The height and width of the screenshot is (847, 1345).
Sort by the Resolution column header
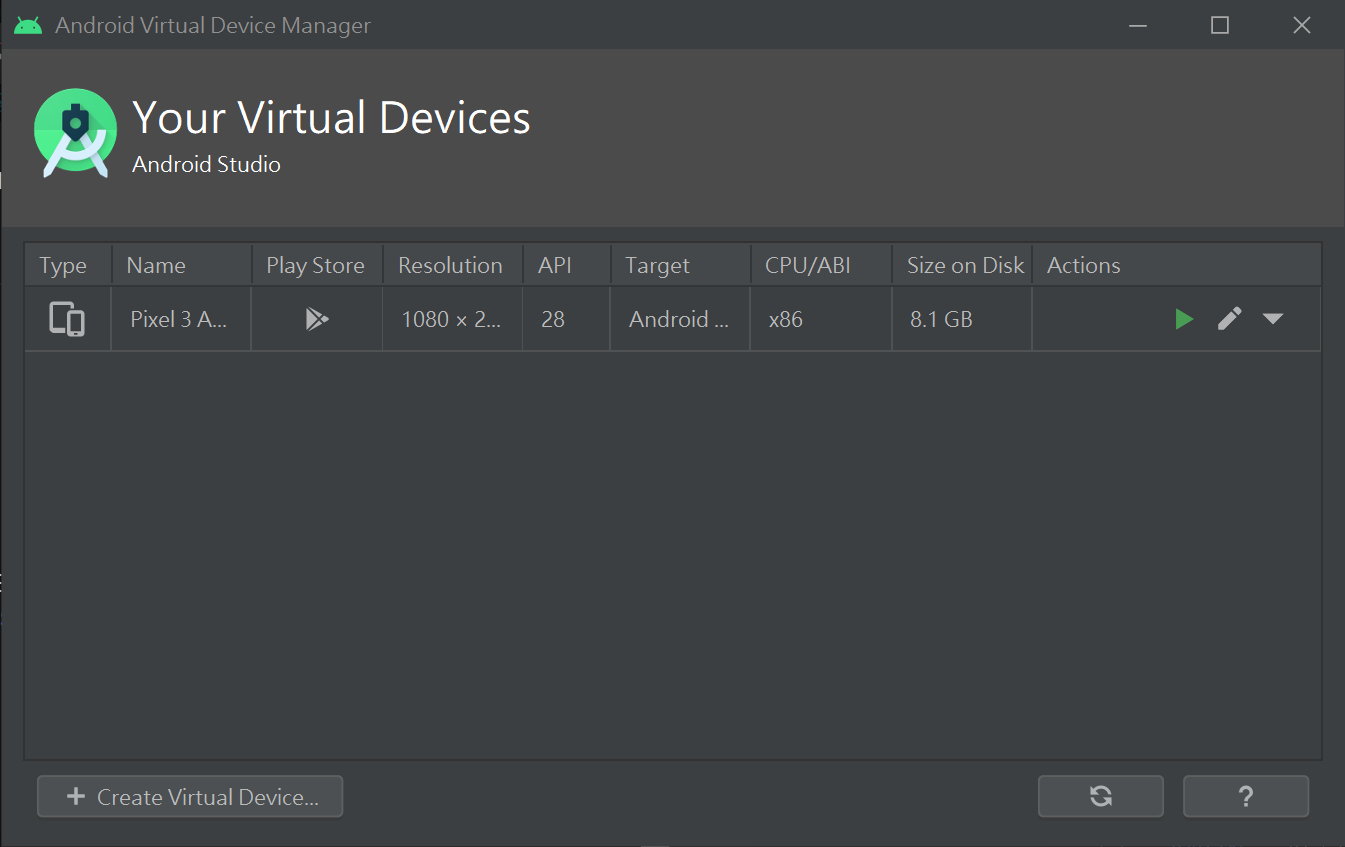pyautogui.click(x=453, y=265)
